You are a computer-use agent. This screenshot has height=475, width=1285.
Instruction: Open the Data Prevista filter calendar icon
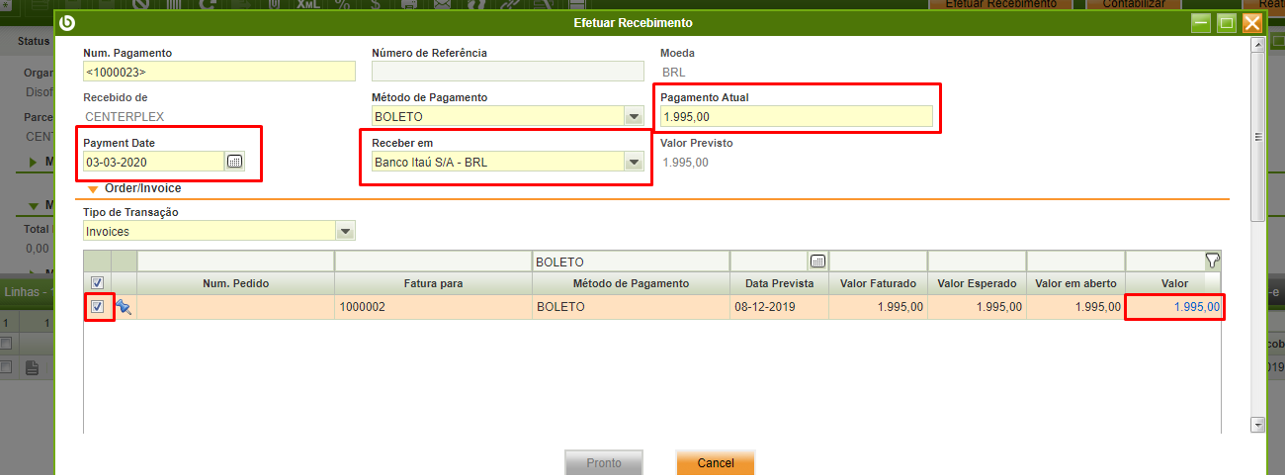(x=817, y=261)
